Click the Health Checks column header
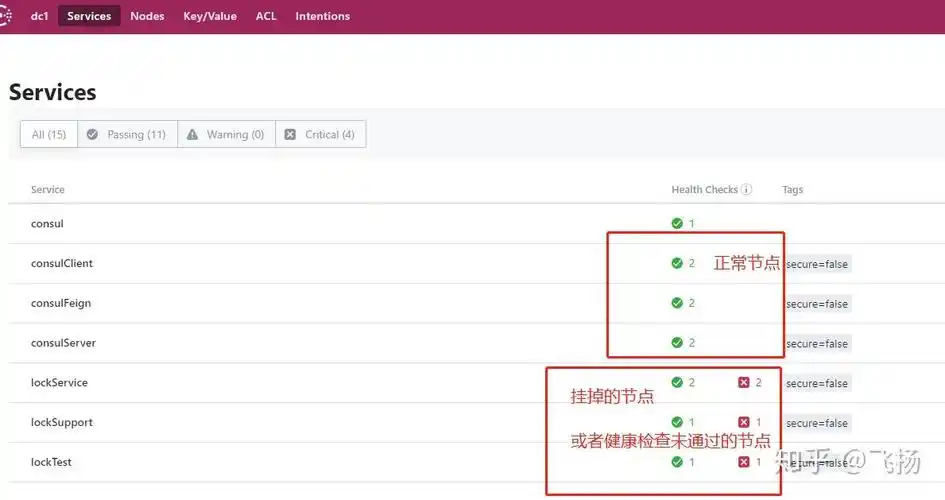945x500 pixels. coord(705,189)
